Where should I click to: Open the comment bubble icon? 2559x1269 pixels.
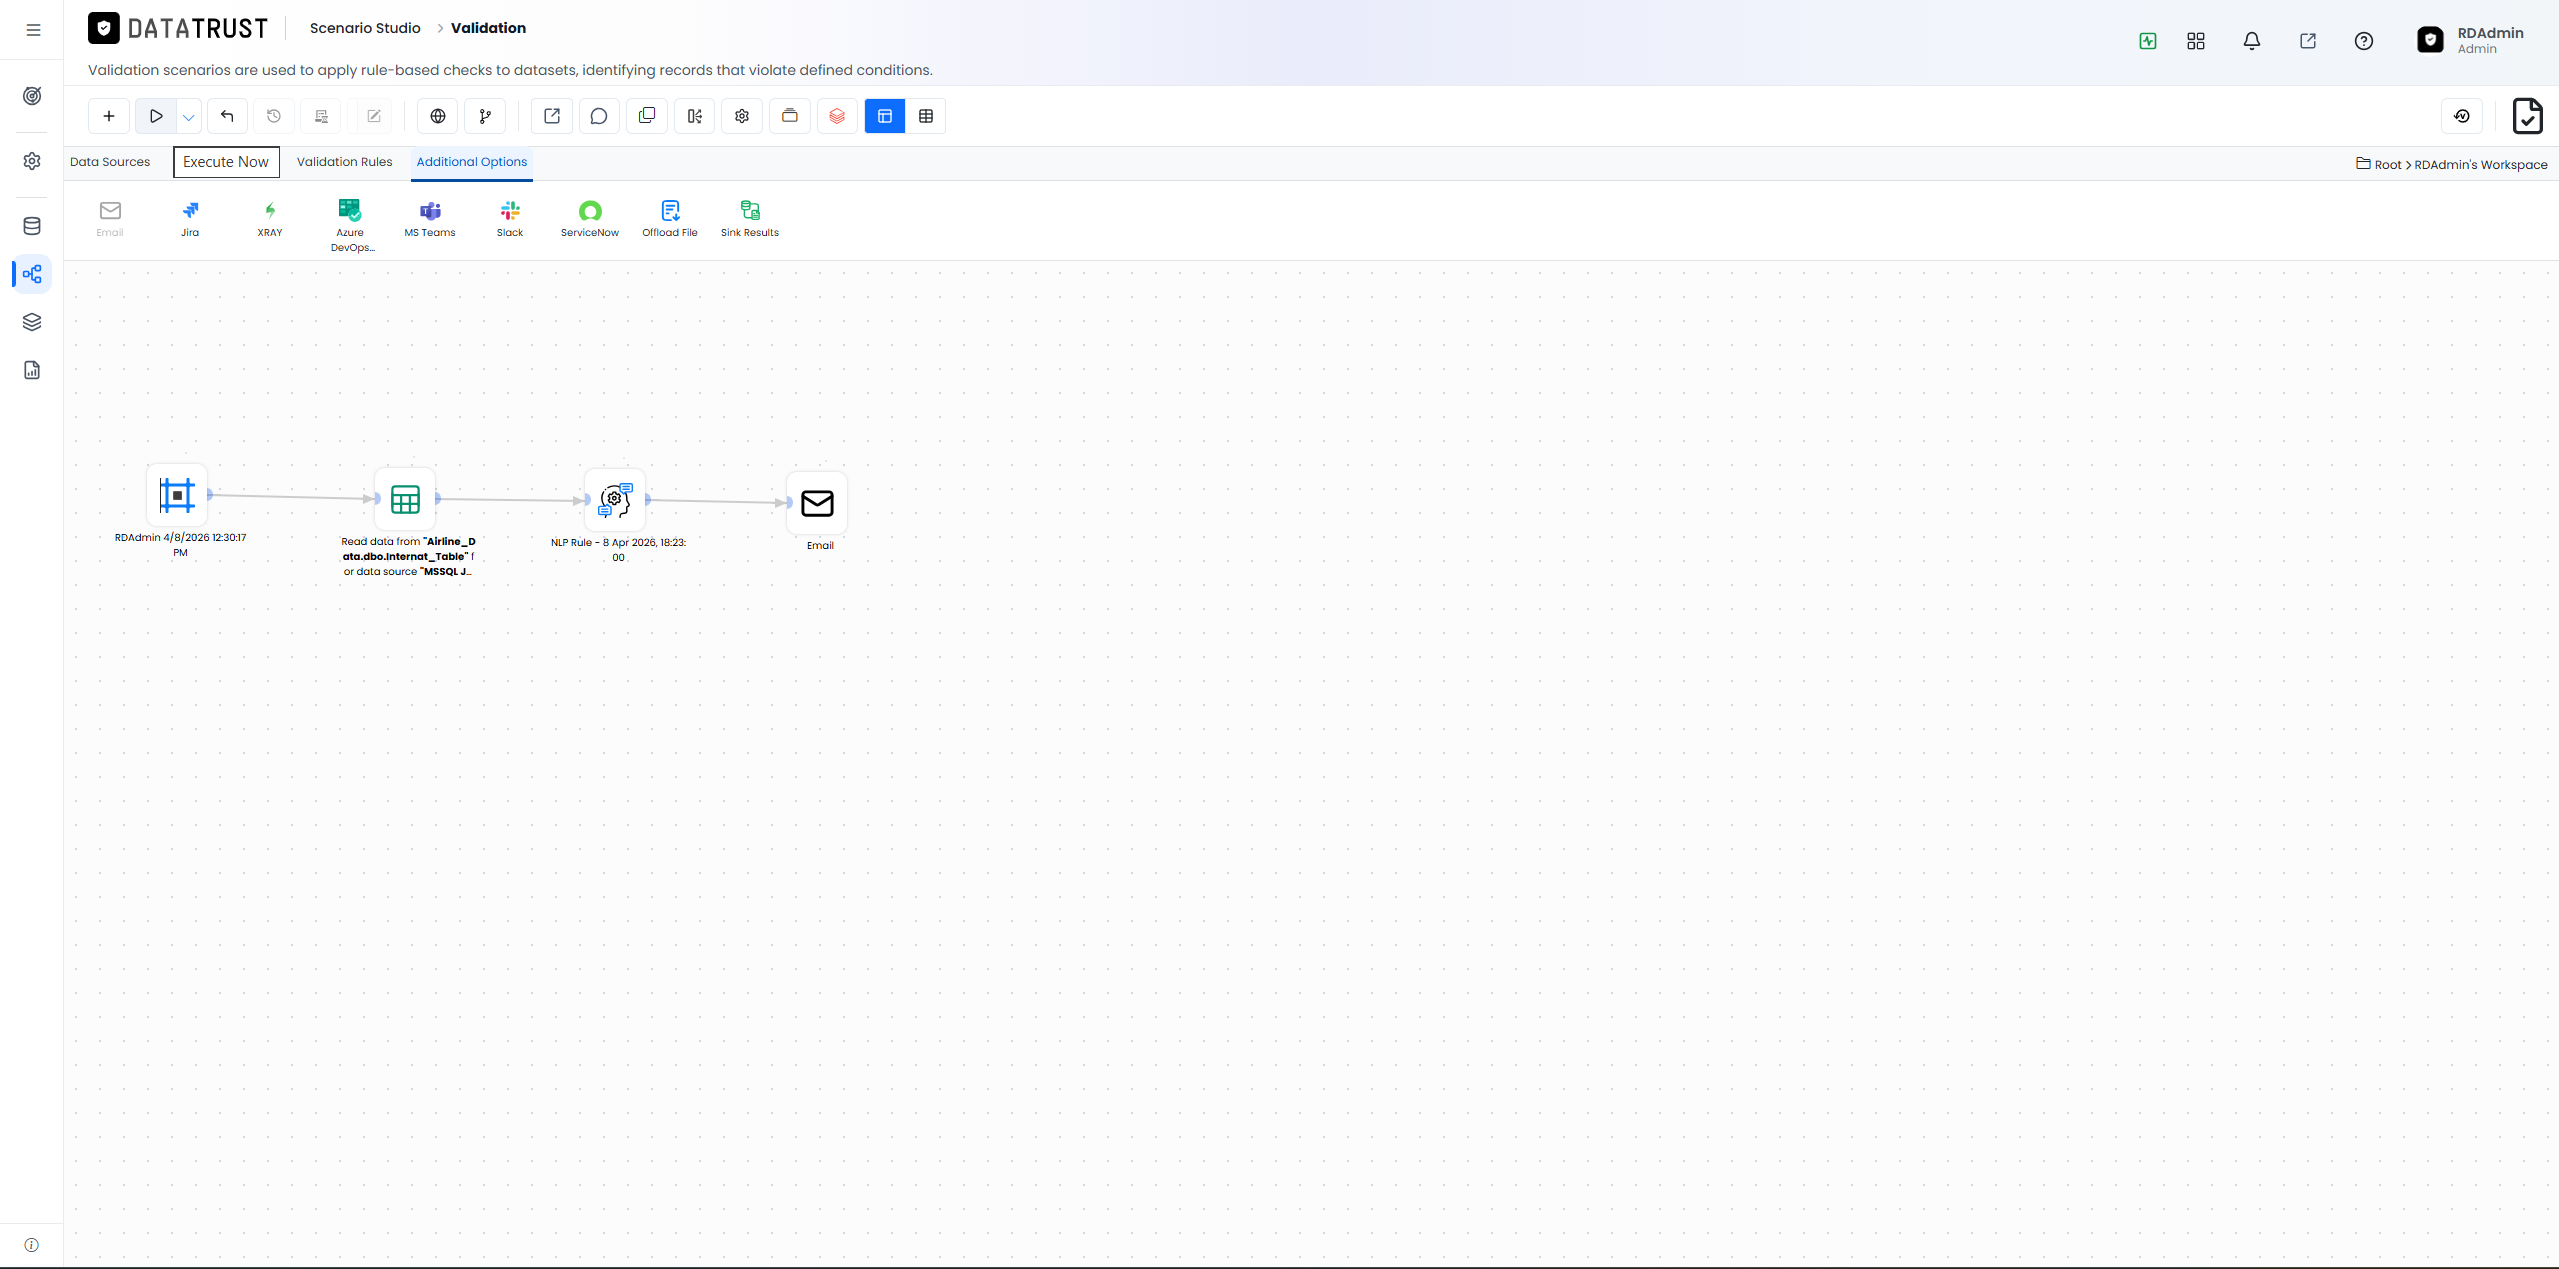pos(599,116)
